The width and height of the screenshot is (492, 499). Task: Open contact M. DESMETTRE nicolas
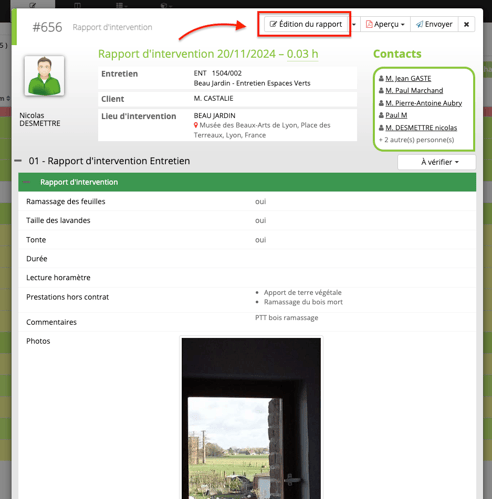[x=421, y=128]
